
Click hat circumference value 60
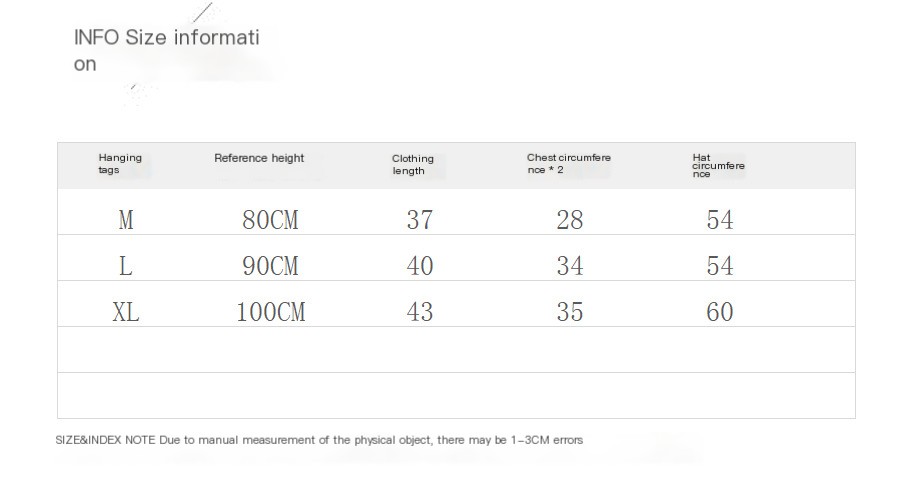(720, 312)
